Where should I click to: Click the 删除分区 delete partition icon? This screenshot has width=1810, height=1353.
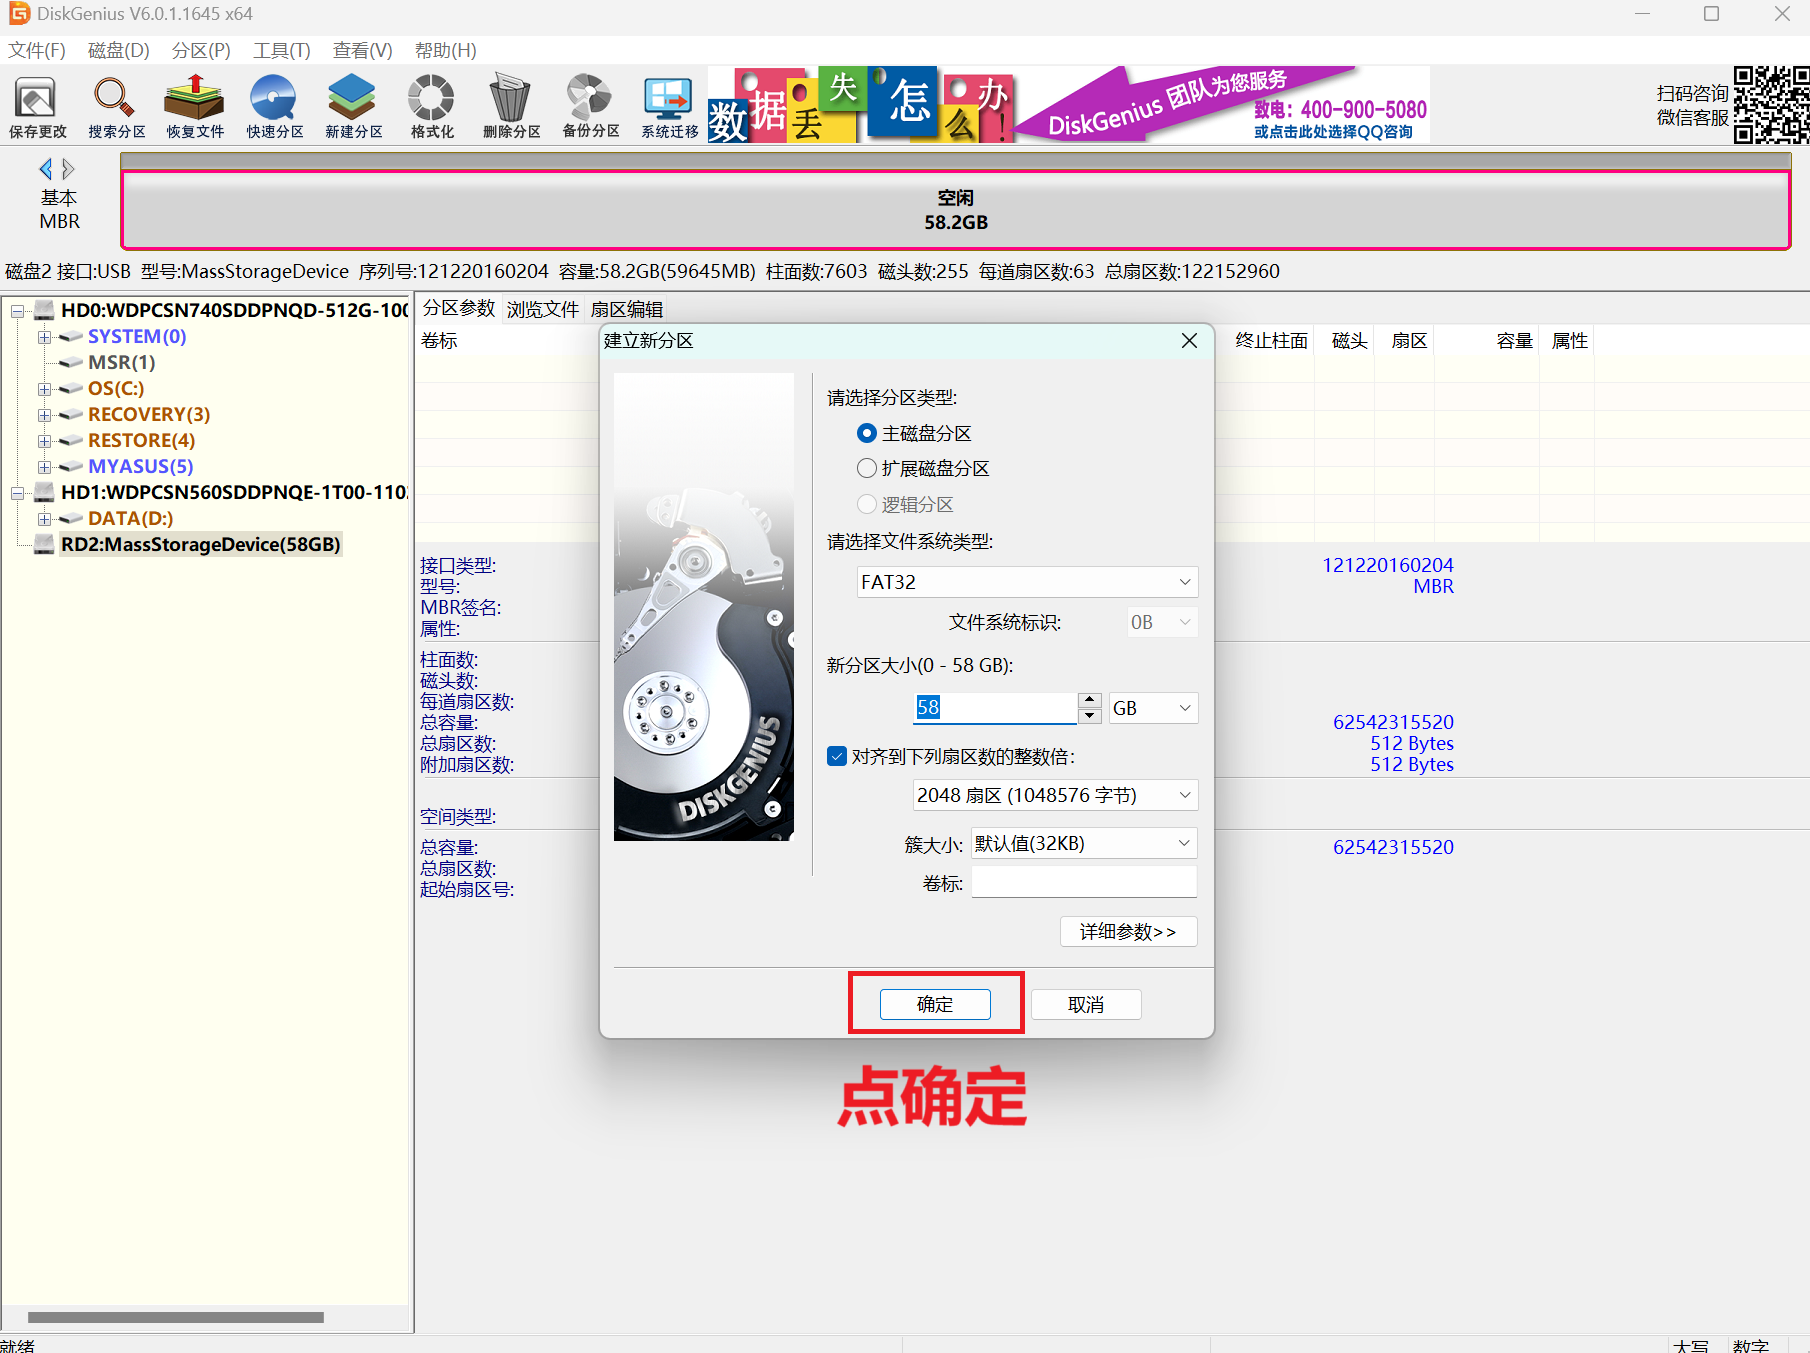511,106
